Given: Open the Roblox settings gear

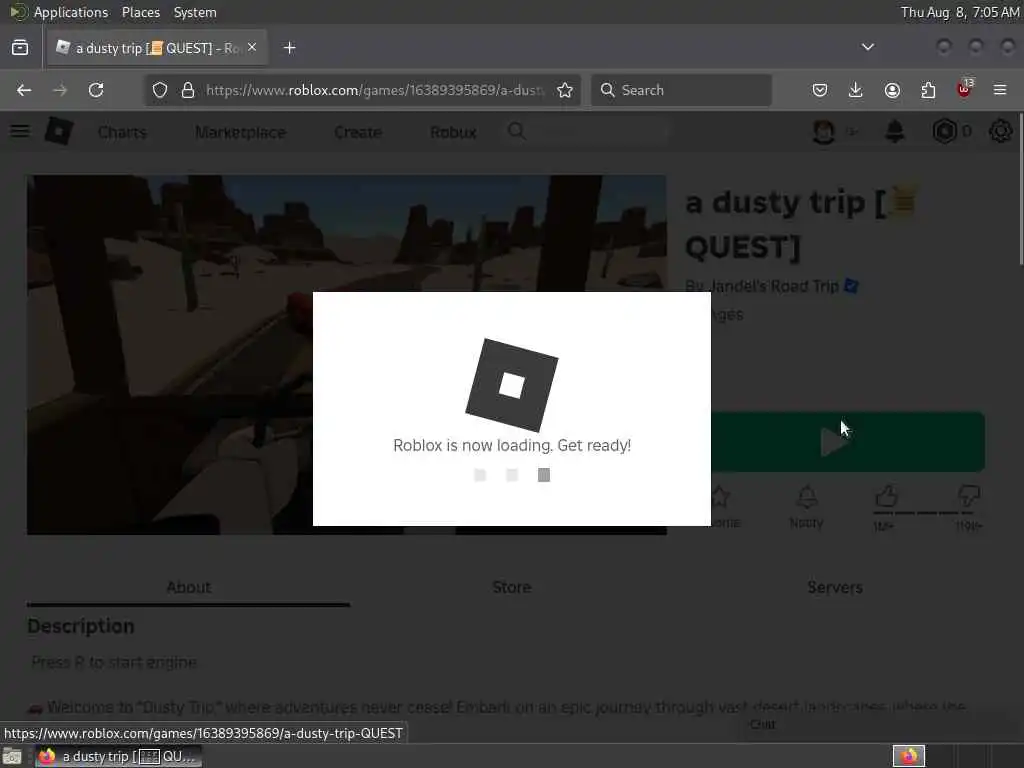Looking at the screenshot, I should point(1000,132).
